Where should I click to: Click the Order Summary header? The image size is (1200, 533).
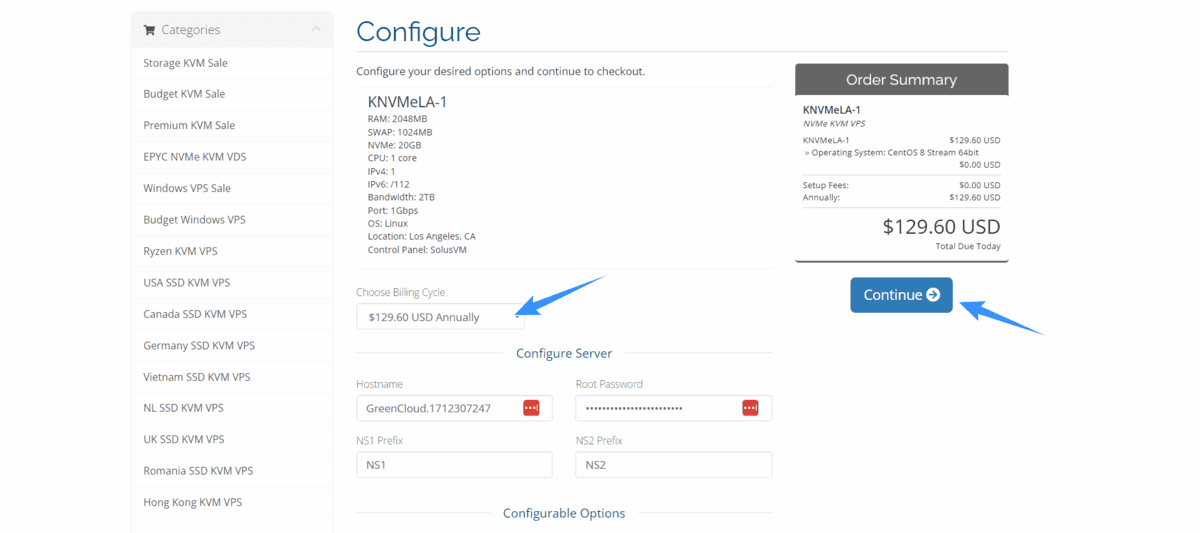point(901,80)
